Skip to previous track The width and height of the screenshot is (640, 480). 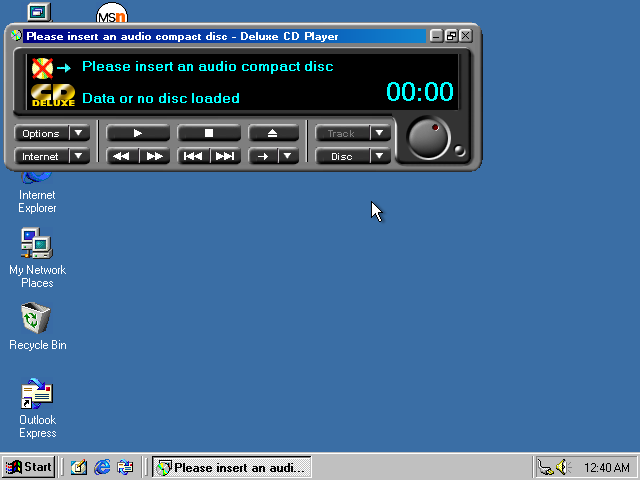pyautogui.click(x=193, y=156)
